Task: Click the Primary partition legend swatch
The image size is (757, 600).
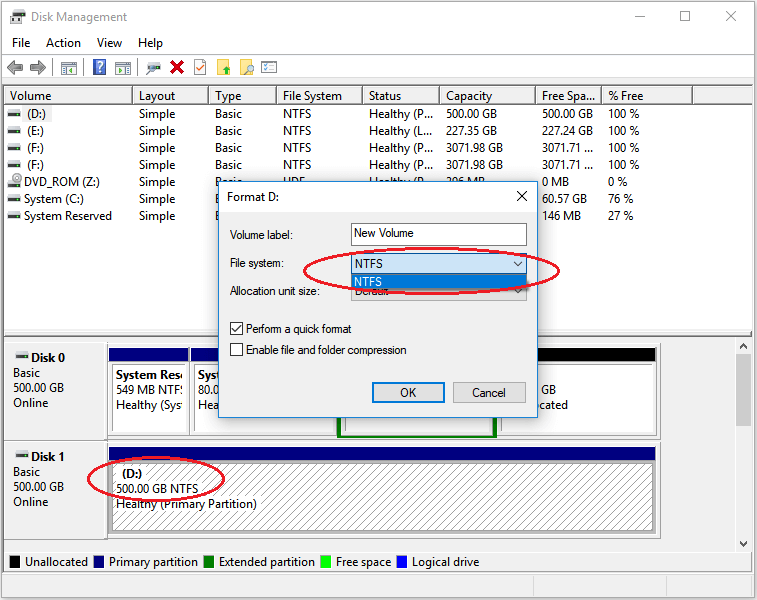Action: click(x=98, y=562)
